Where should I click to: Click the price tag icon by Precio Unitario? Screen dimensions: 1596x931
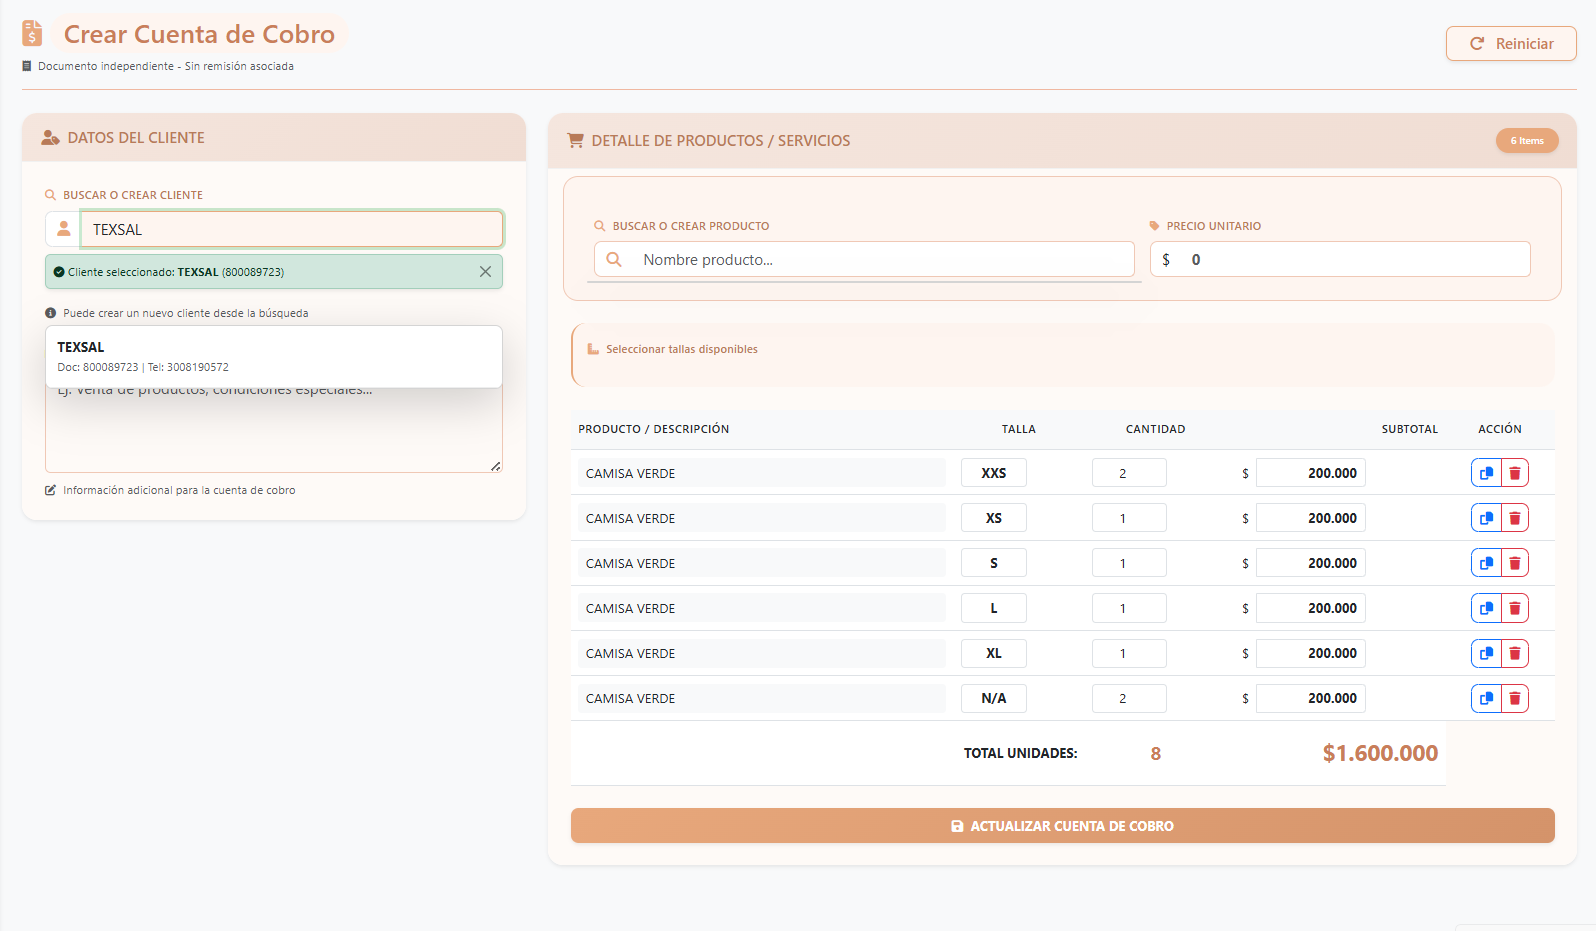(x=1155, y=226)
